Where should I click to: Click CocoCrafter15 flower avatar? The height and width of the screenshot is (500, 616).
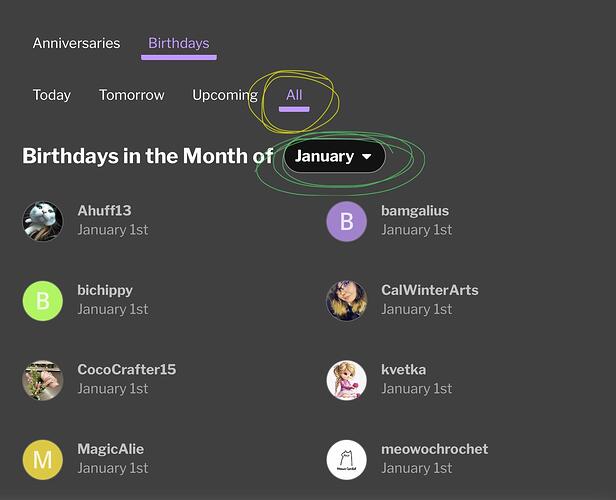(42, 380)
